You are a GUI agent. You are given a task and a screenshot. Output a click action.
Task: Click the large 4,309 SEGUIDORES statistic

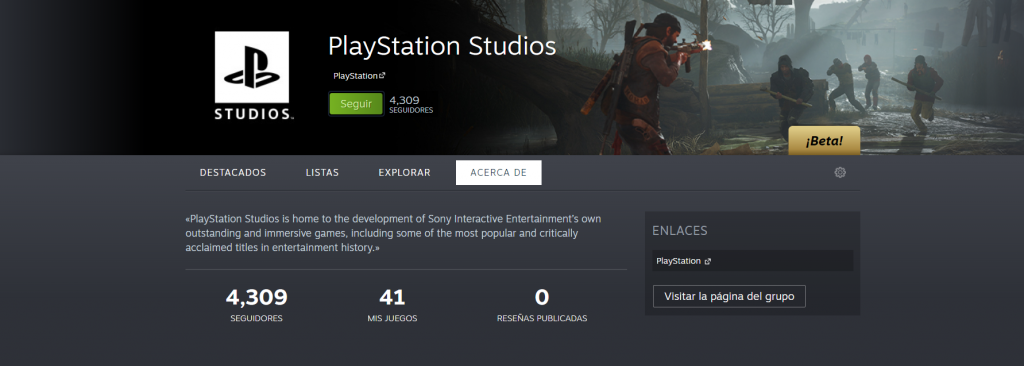pyautogui.click(x=257, y=305)
